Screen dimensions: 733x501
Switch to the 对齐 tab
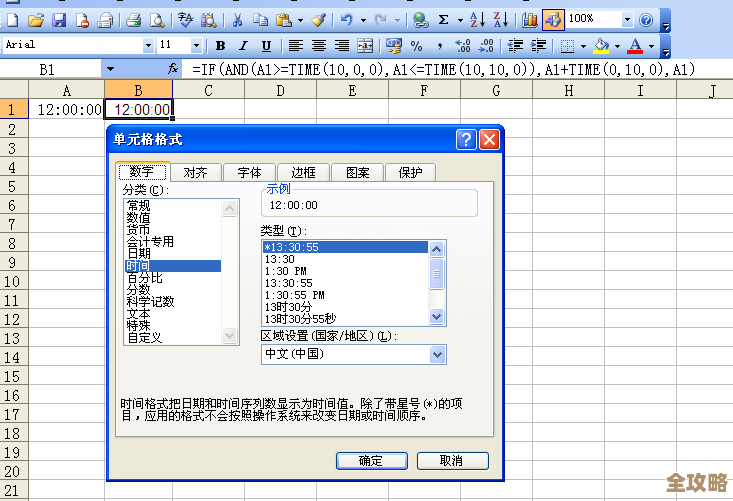[195, 172]
